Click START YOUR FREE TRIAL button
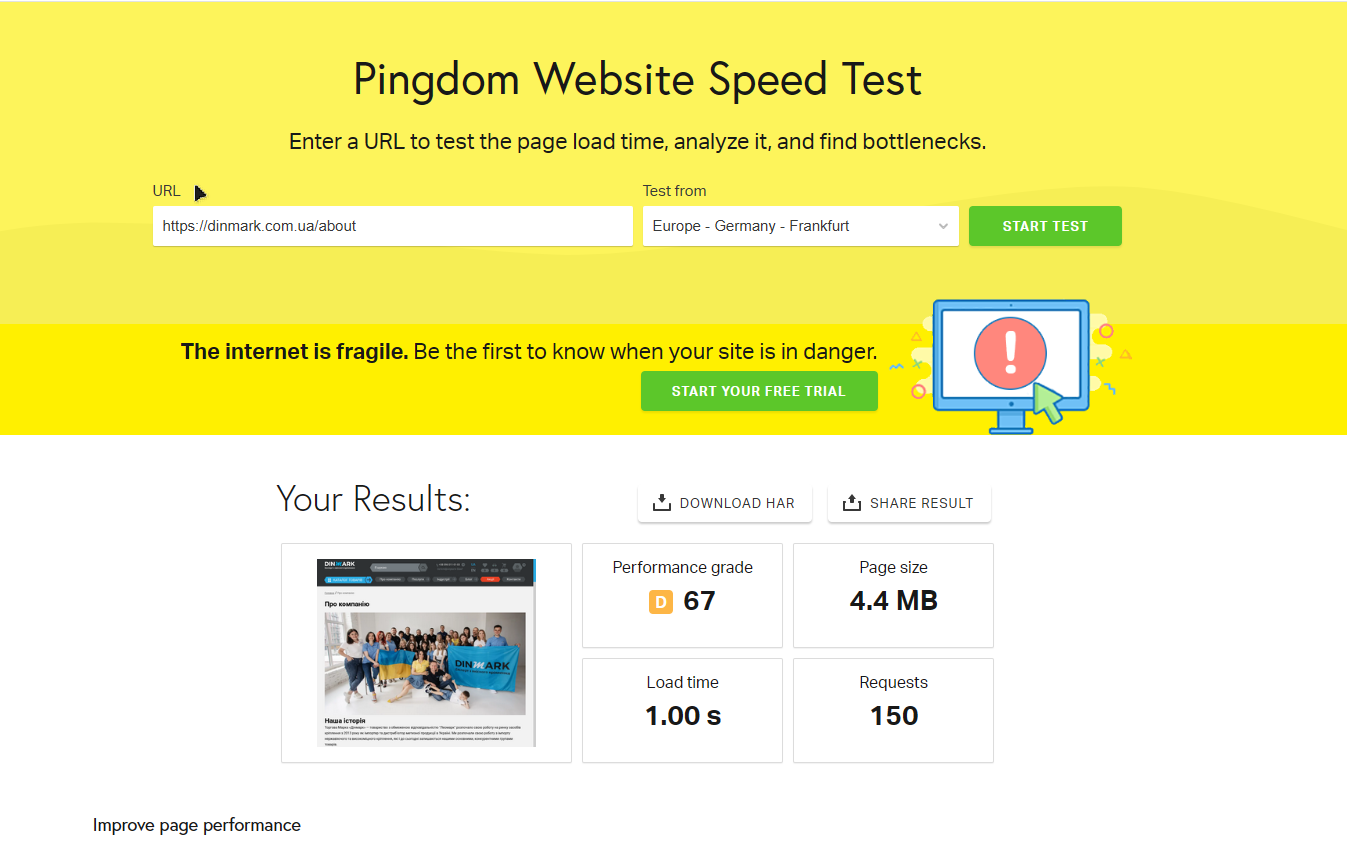Viewport: 1347px width, 841px height. pyautogui.click(x=759, y=391)
